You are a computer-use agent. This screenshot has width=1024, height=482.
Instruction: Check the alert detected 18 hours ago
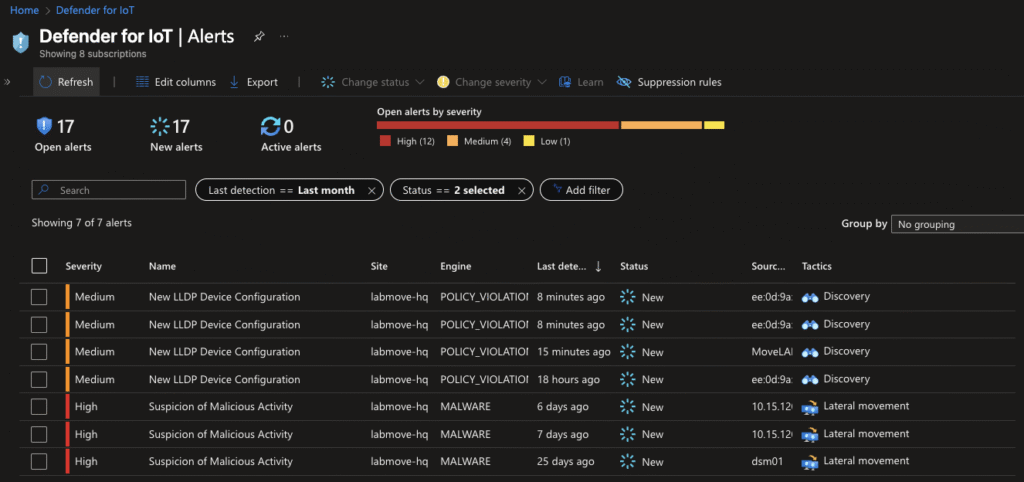point(39,379)
